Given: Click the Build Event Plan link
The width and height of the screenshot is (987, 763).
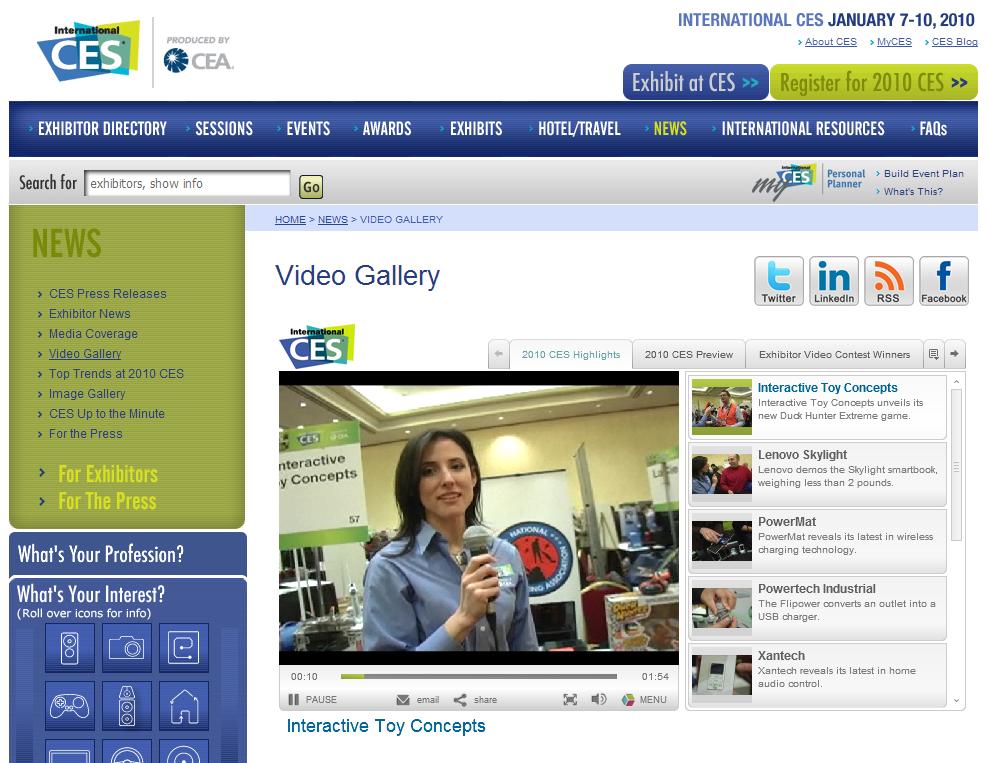Looking at the screenshot, I should tap(923, 174).
